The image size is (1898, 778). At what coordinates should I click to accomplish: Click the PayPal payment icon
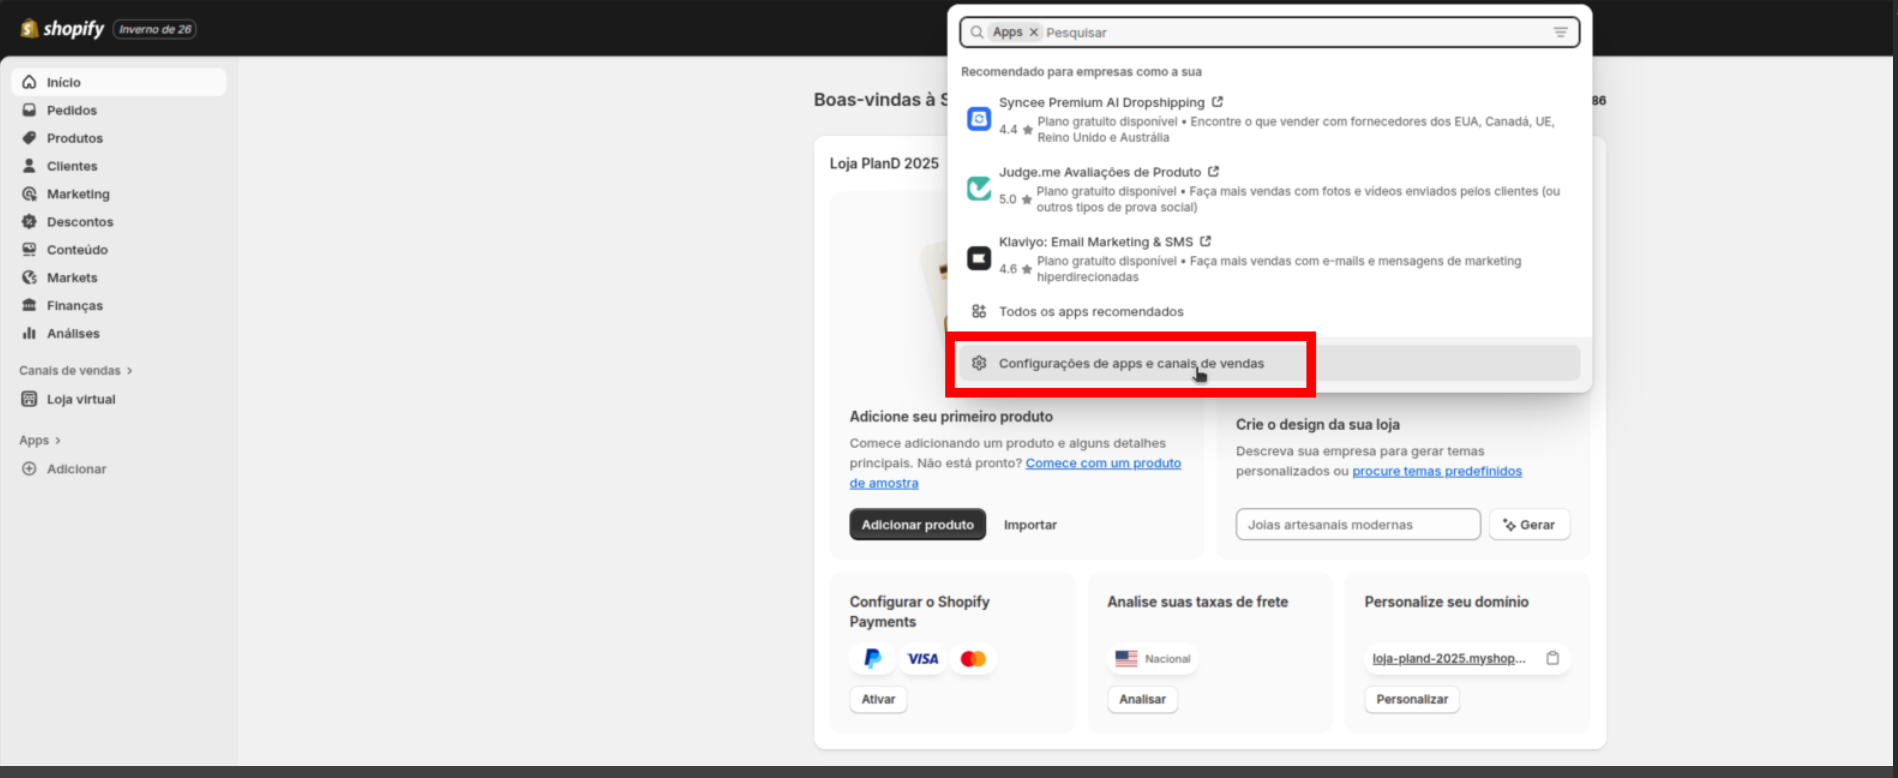(x=872, y=658)
